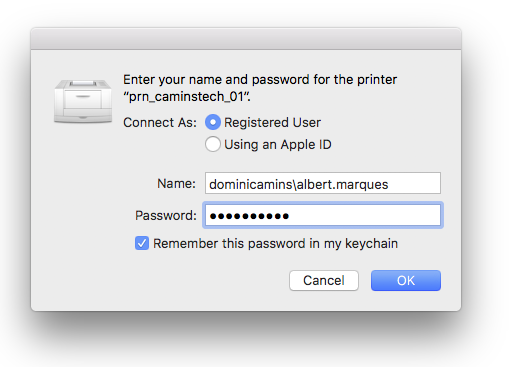The width and height of the screenshot is (513, 367).
Task: Place cursor after the password dots
Action: [x=290, y=216]
